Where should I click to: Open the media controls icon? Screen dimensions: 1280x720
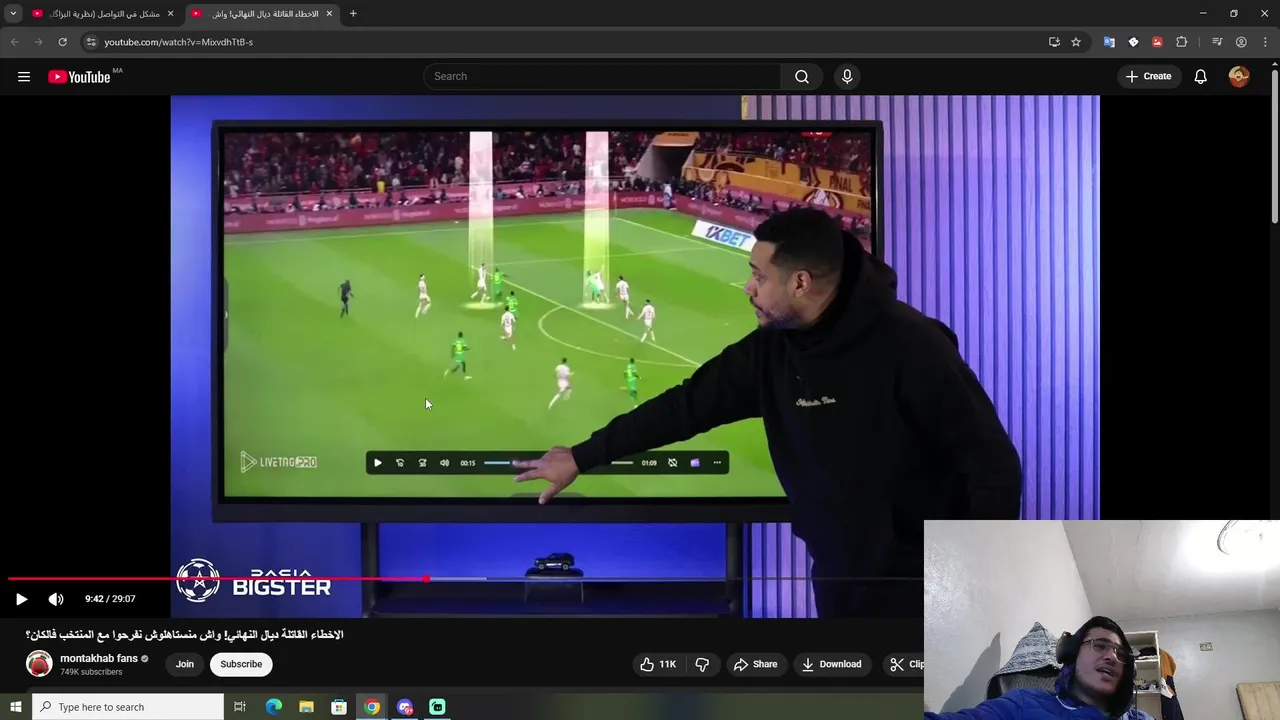1217,42
